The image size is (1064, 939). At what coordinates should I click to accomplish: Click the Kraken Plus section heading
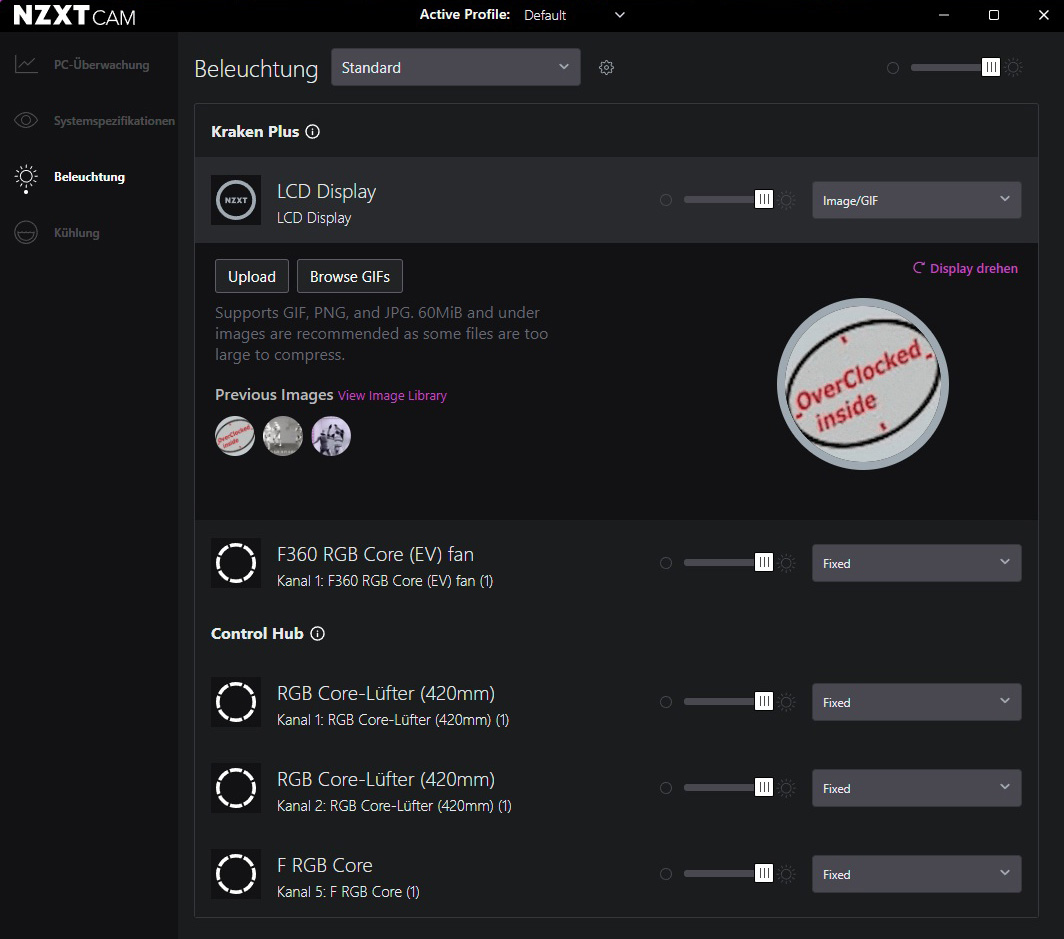pyautogui.click(x=255, y=132)
